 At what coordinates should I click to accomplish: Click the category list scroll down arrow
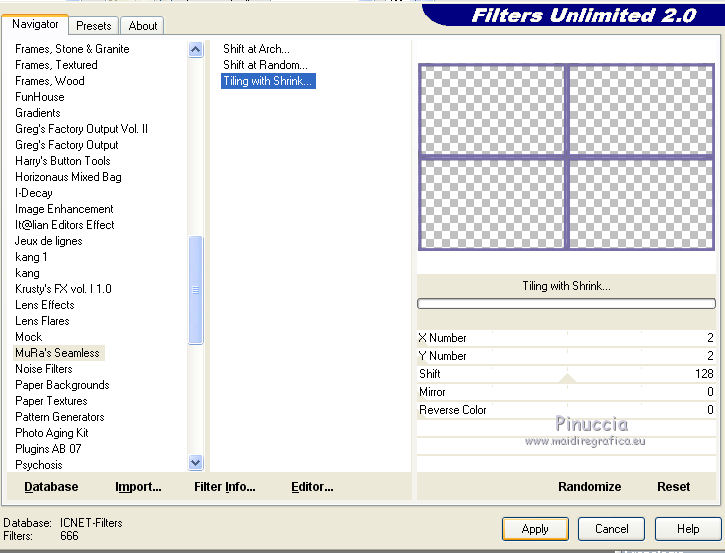point(196,462)
